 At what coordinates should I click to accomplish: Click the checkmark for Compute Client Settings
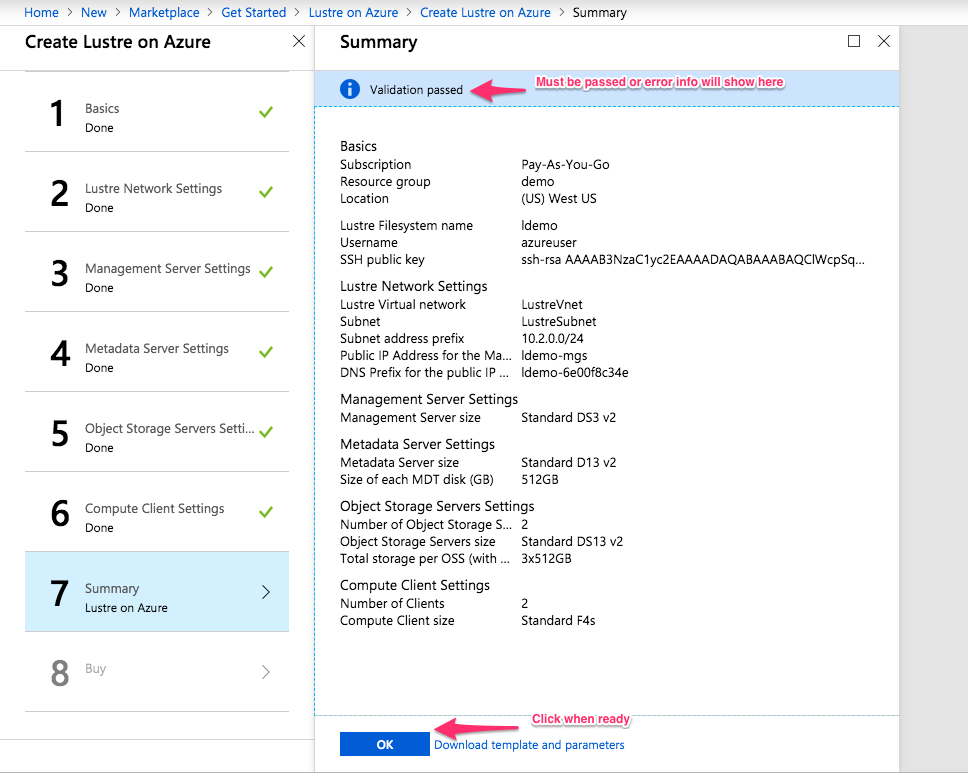(x=266, y=512)
